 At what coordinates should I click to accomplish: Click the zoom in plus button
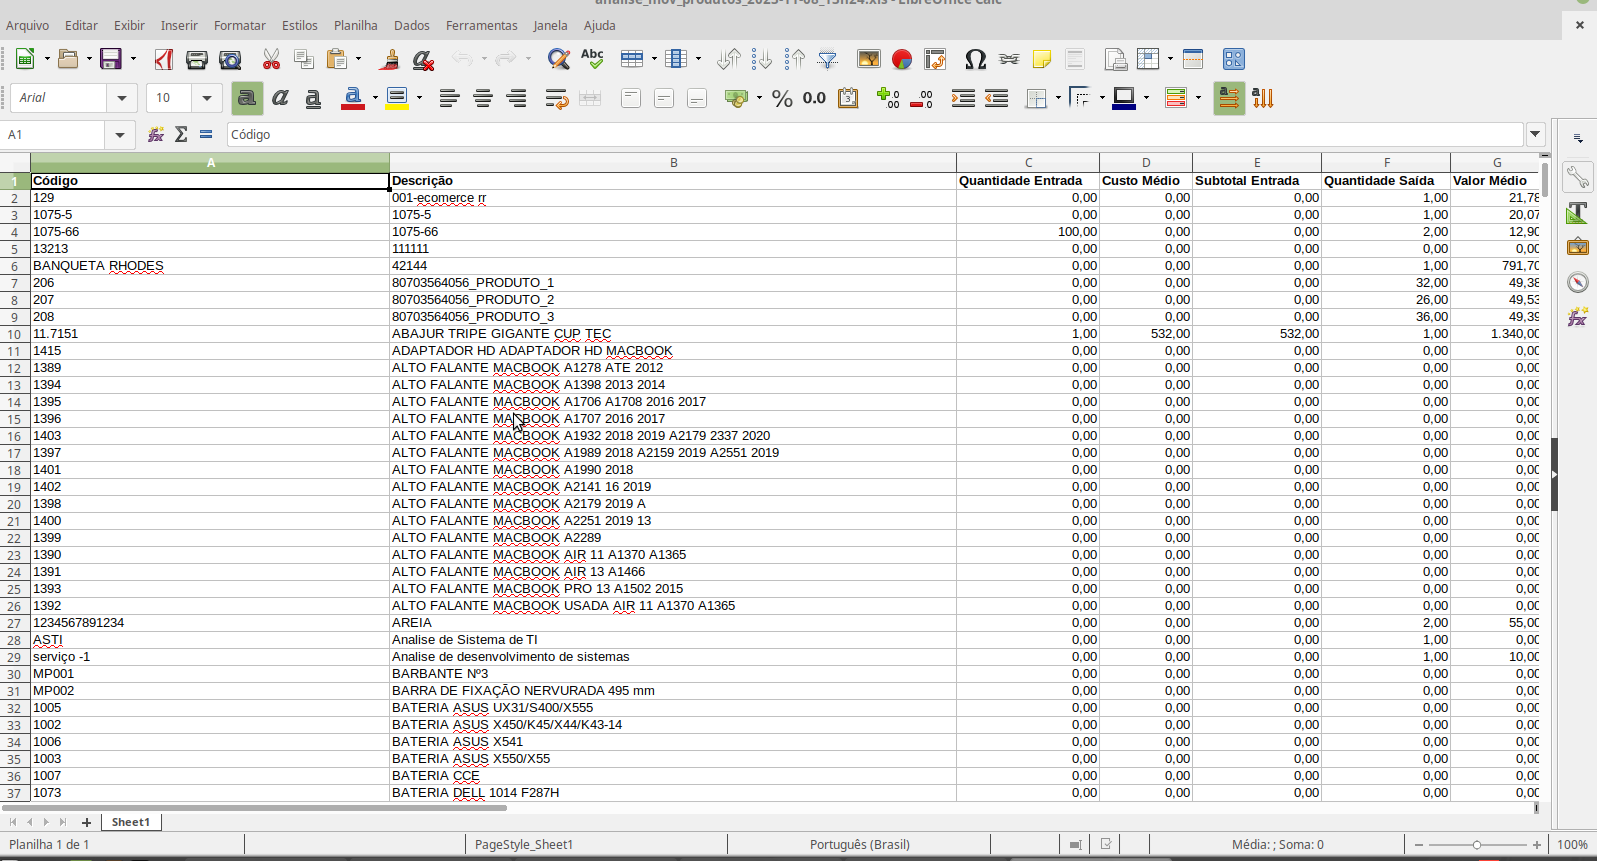coord(1537,845)
